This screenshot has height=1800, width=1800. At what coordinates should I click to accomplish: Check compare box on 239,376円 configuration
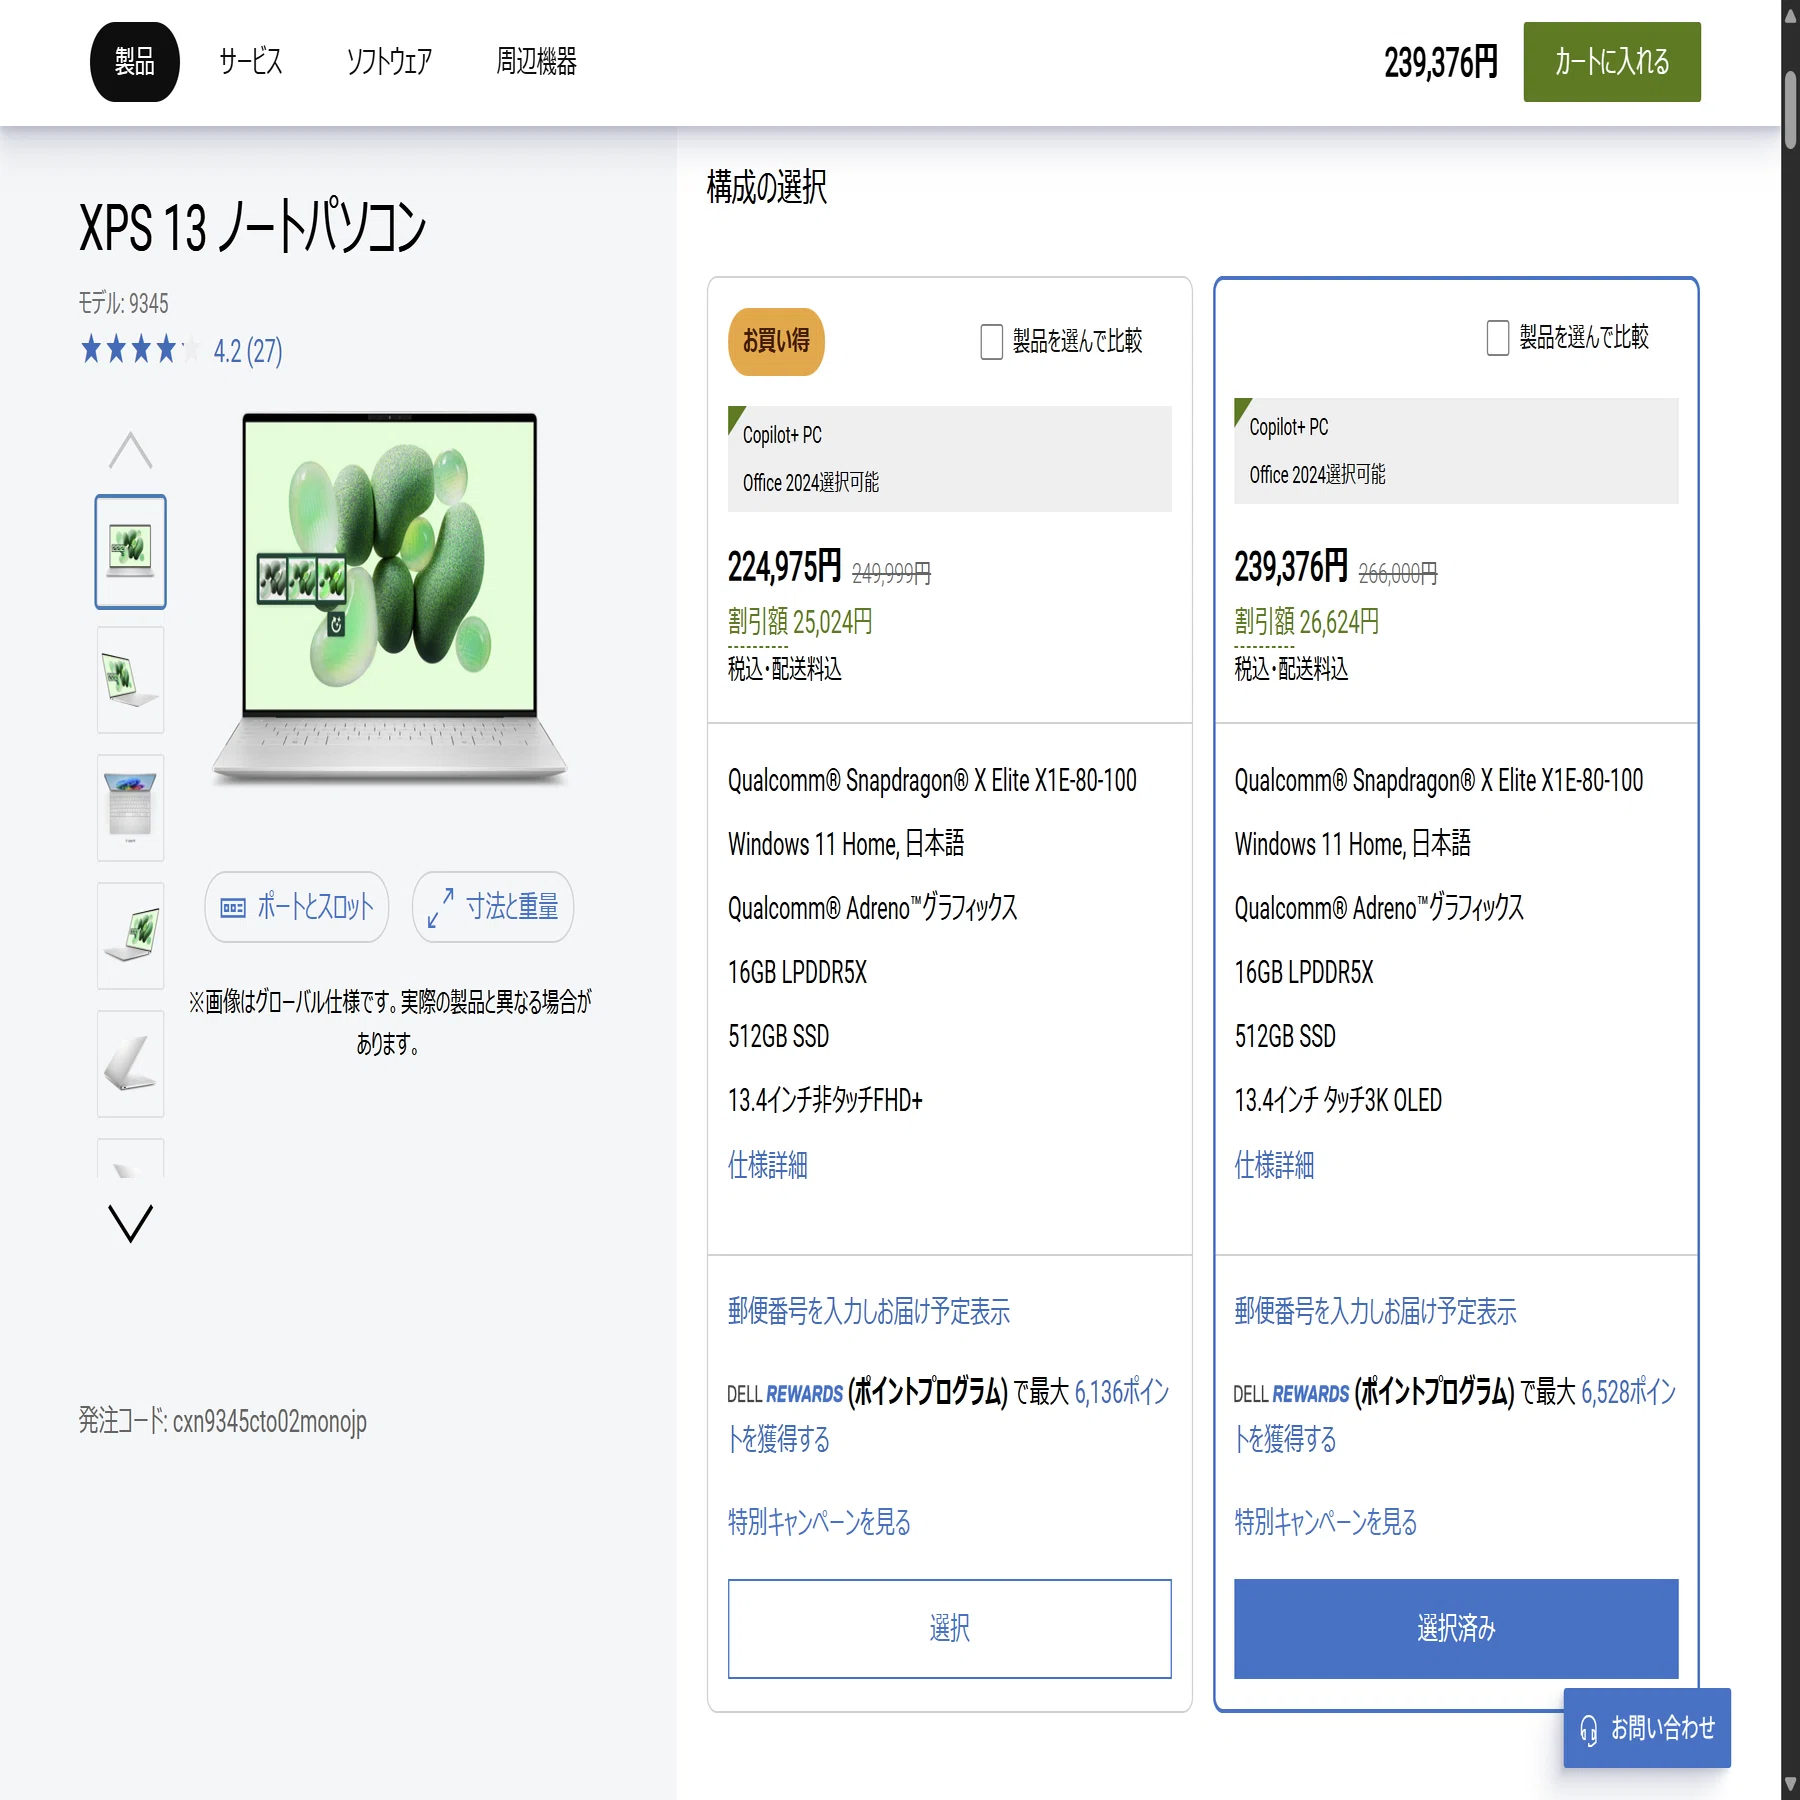1497,337
